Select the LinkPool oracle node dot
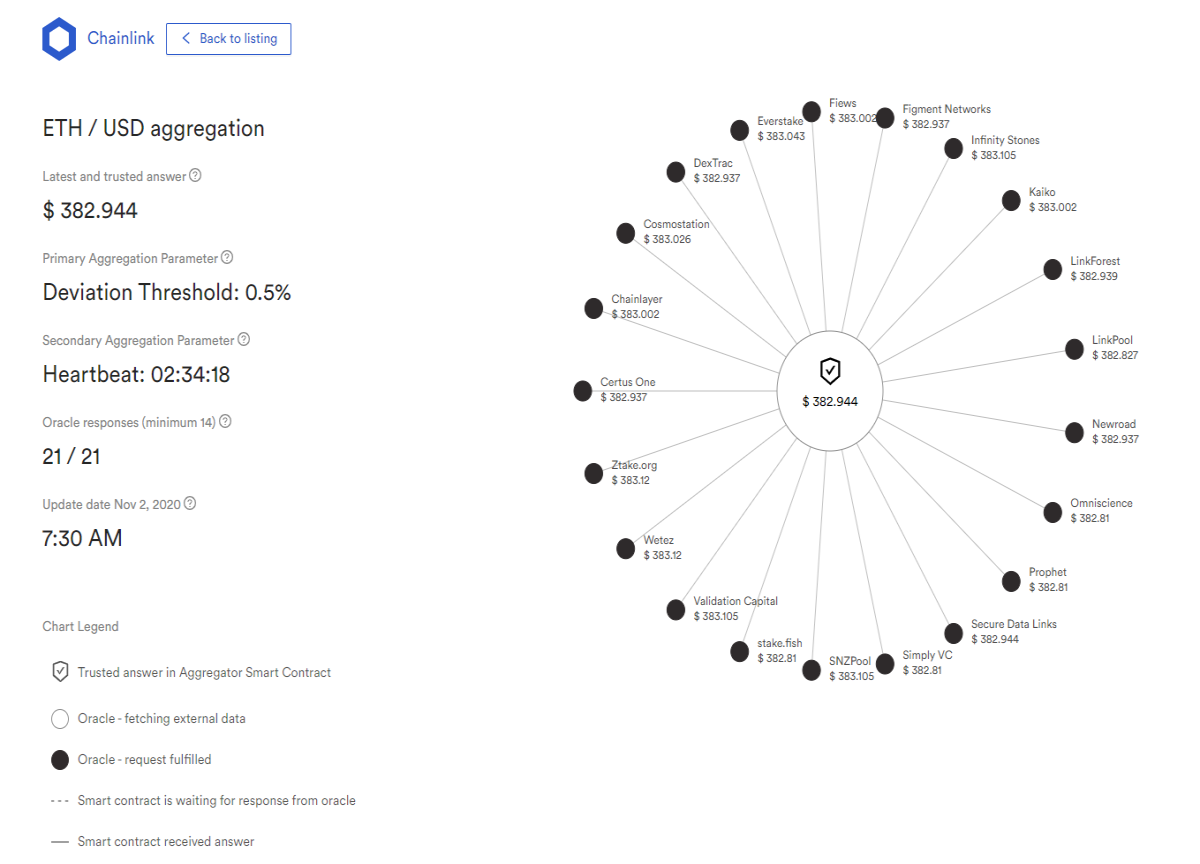Image resolution: width=1200 pixels, height=864 pixels. coord(1074,349)
